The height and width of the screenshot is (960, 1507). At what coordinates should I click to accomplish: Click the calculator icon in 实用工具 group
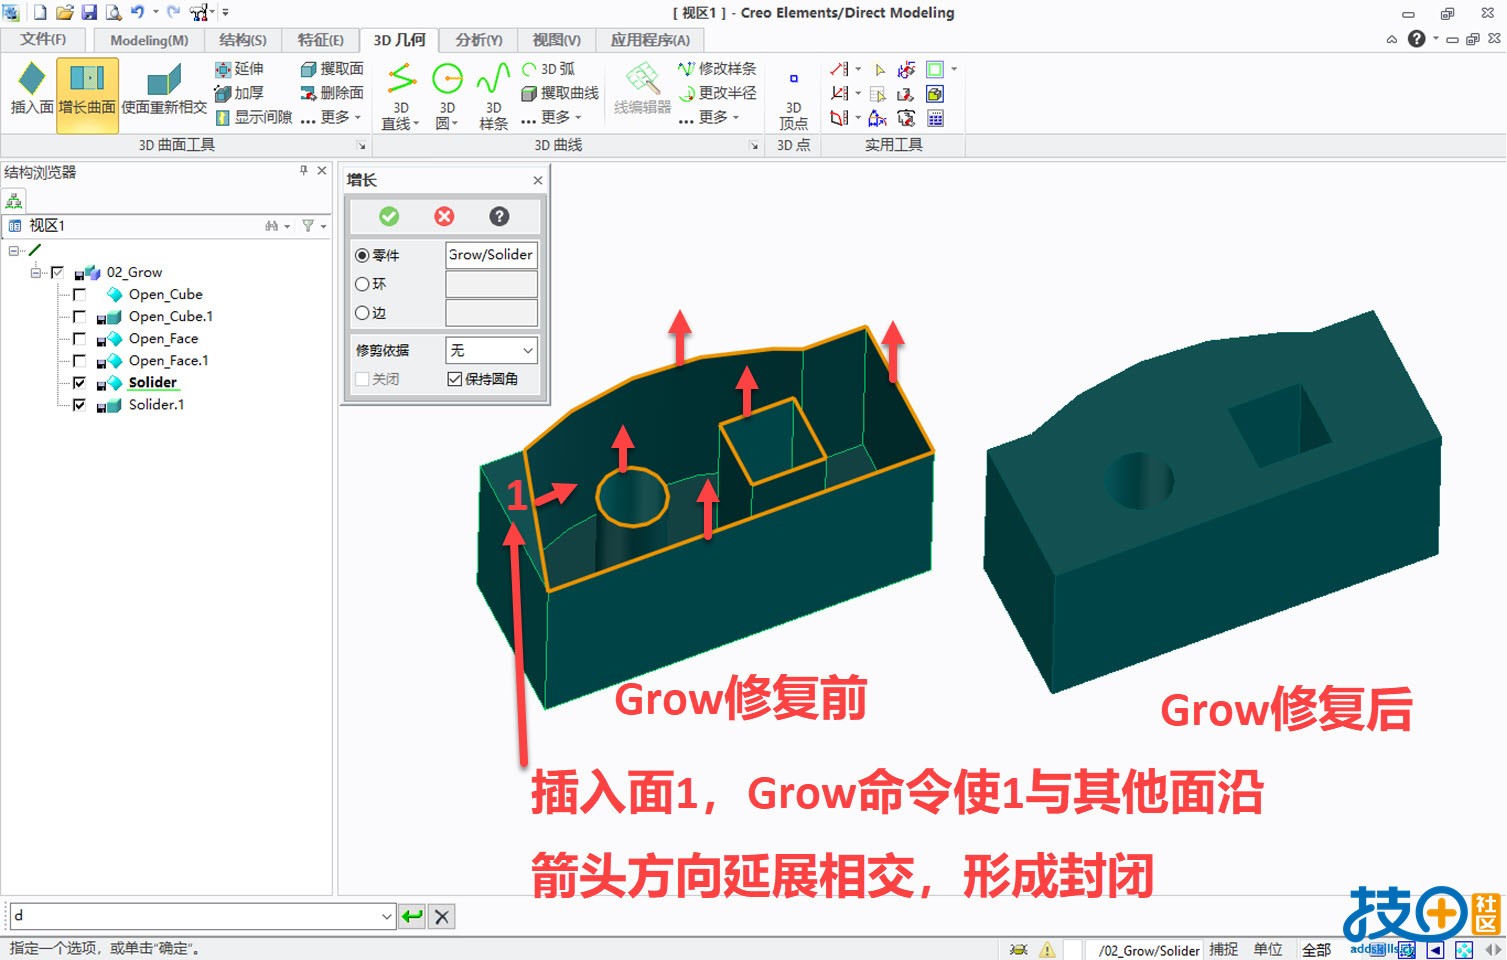pyautogui.click(x=935, y=118)
